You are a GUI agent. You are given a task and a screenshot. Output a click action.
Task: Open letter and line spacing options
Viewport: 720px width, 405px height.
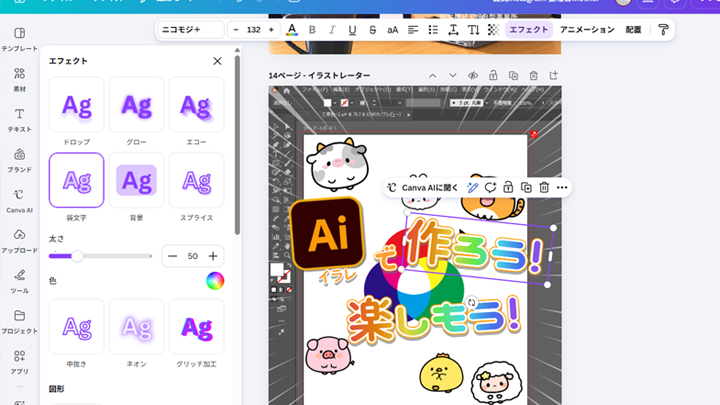click(x=453, y=30)
